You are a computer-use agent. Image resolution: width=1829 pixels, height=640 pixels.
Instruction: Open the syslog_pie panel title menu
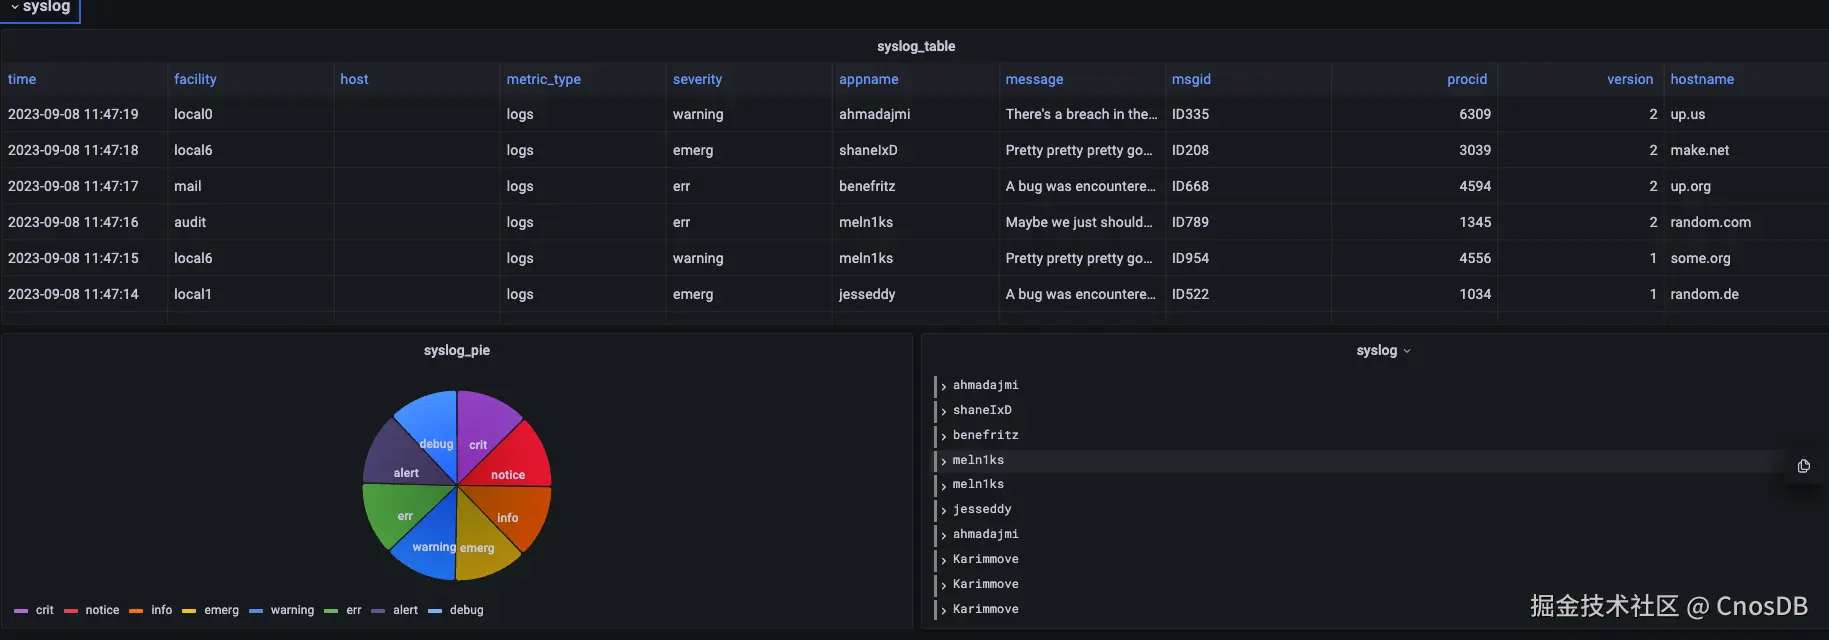click(x=456, y=350)
